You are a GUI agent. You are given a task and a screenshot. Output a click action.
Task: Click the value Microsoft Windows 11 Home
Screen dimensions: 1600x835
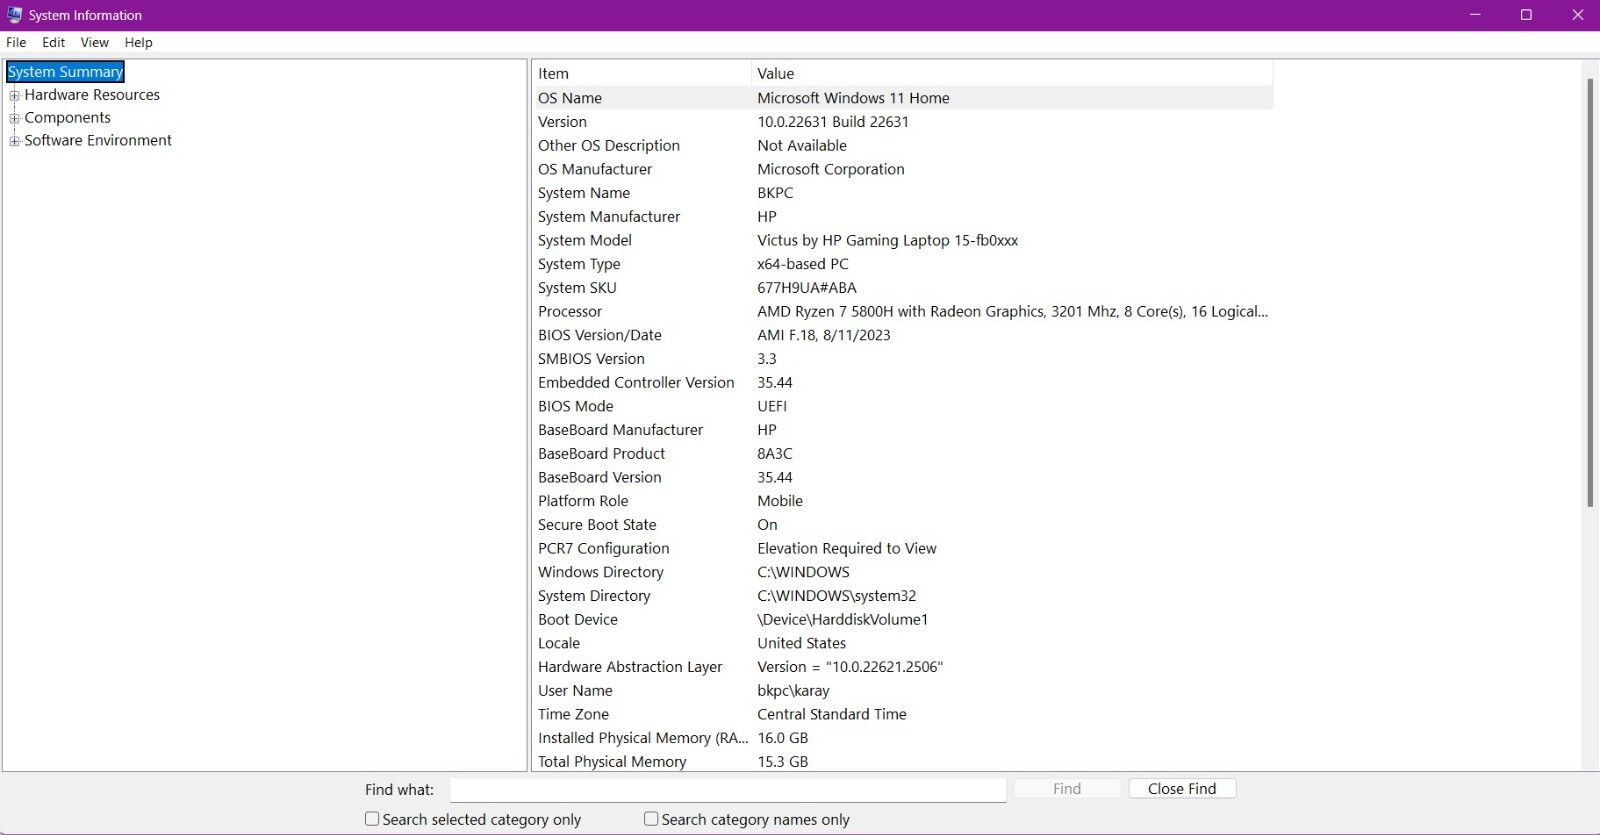pyautogui.click(x=853, y=98)
